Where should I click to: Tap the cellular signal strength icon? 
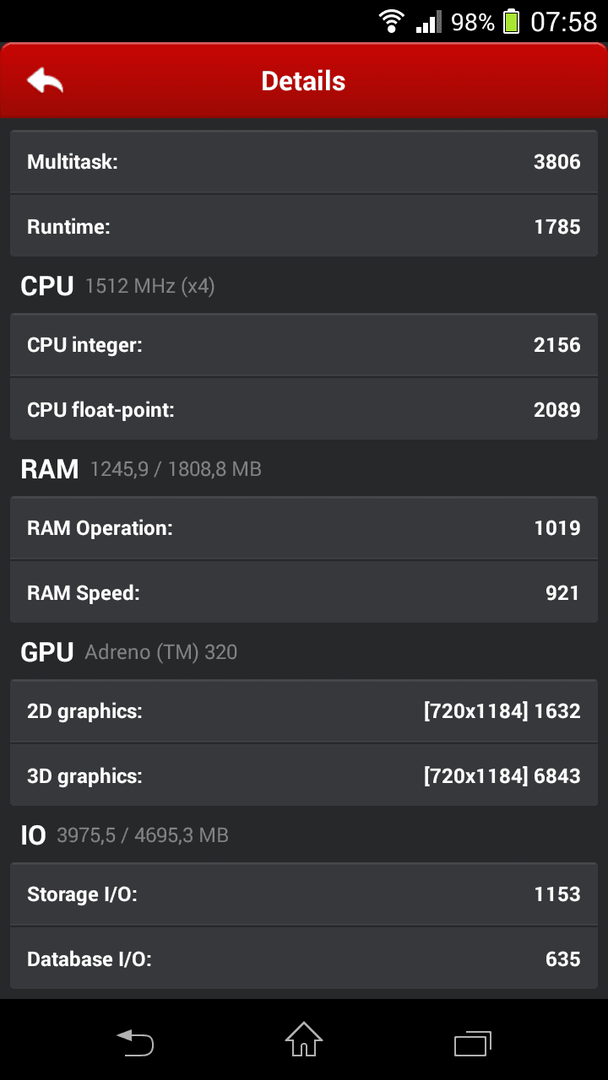click(x=428, y=23)
